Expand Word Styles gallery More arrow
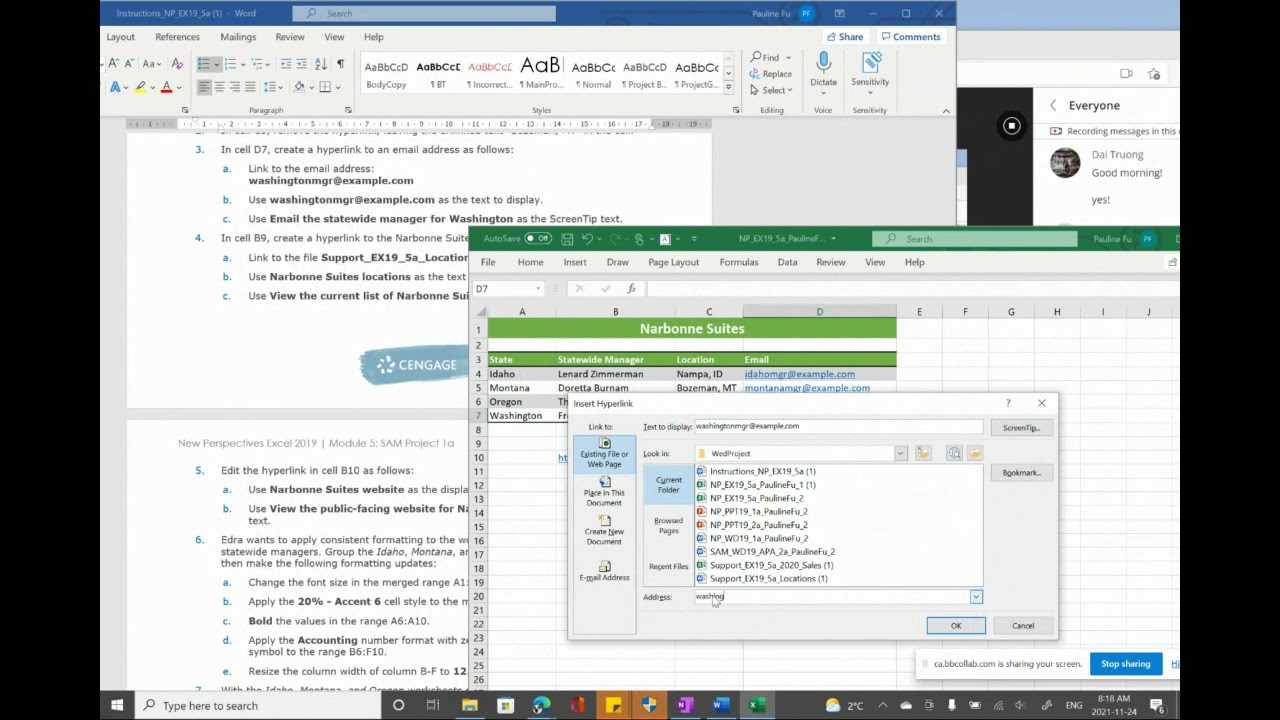 pyautogui.click(x=728, y=88)
